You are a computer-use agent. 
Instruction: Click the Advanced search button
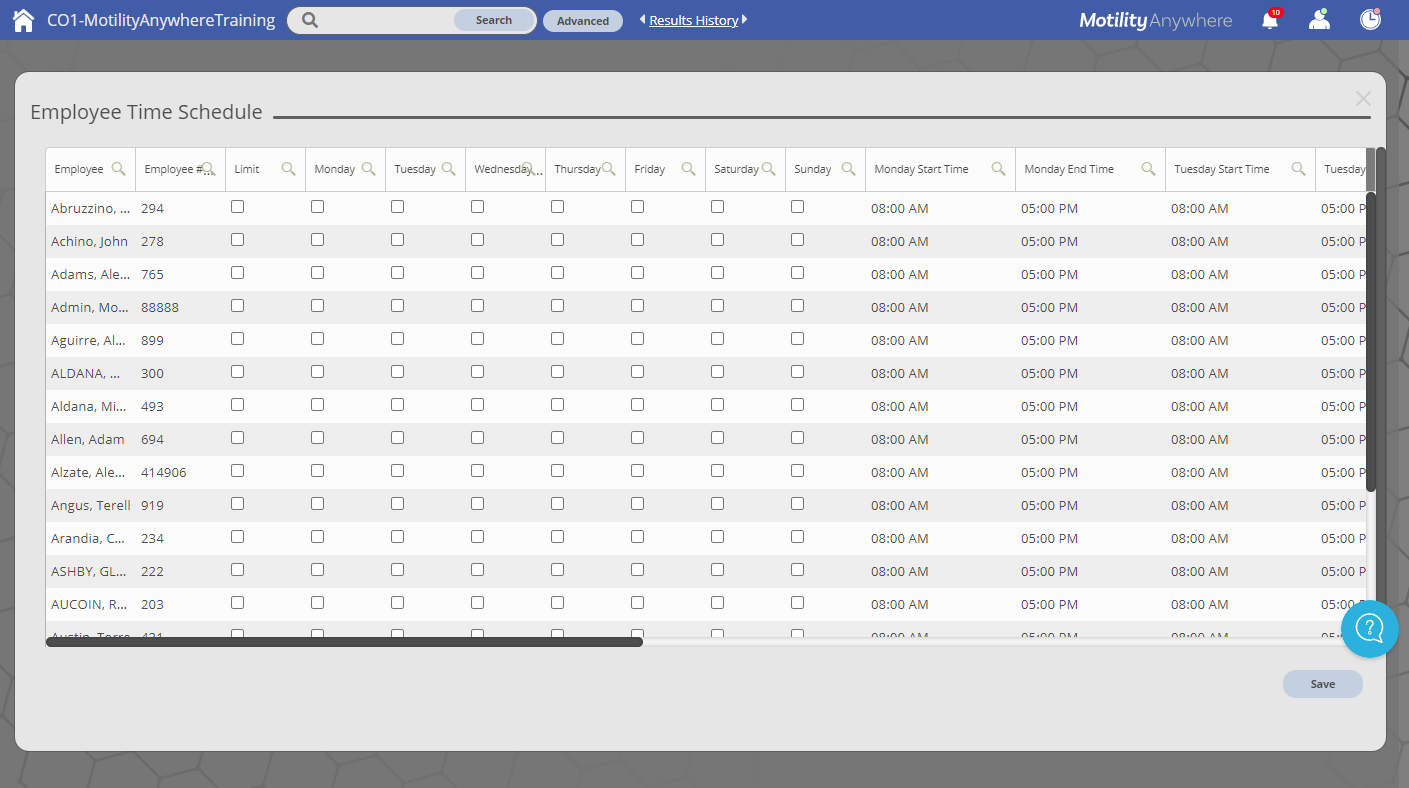click(x=583, y=20)
